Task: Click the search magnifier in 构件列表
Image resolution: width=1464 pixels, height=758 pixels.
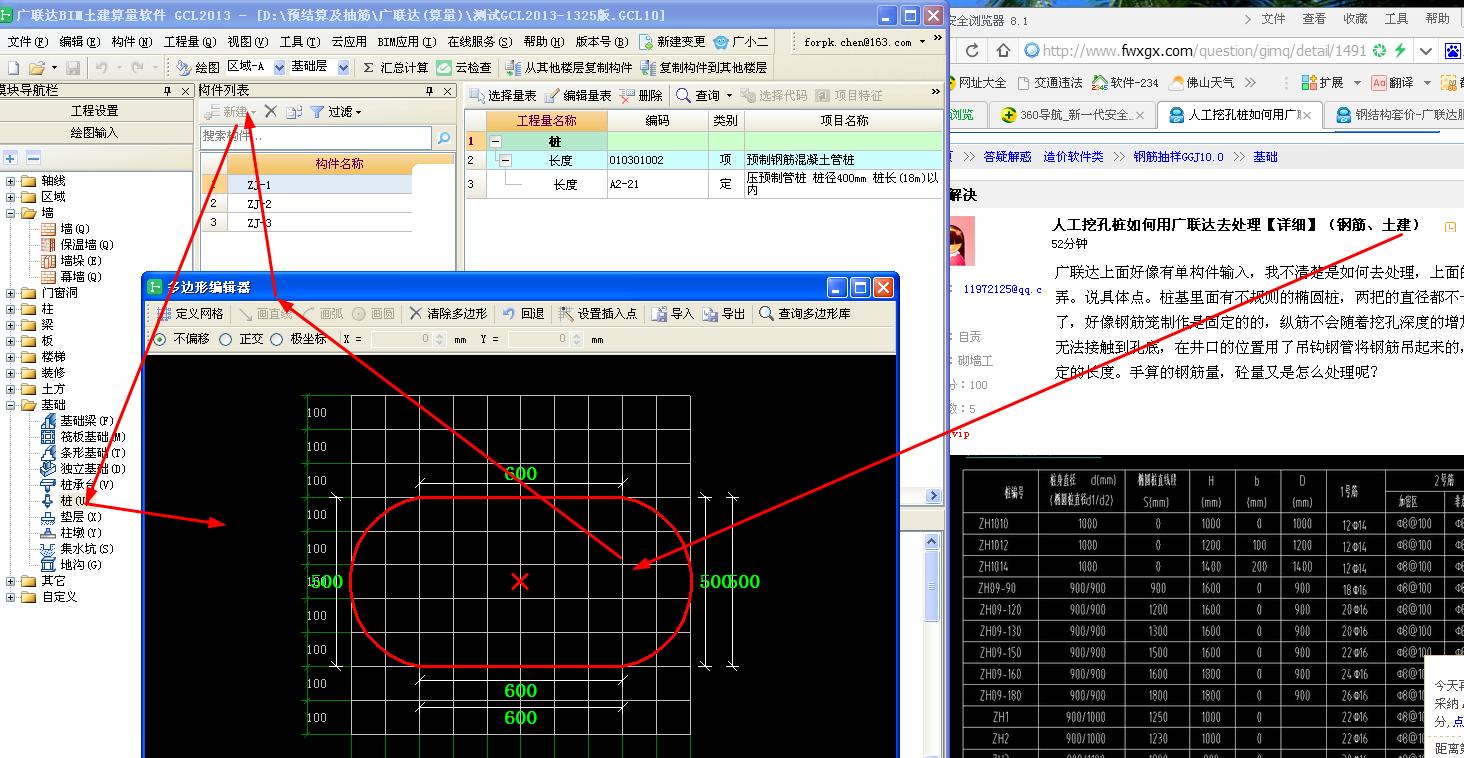Action: tap(444, 138)
